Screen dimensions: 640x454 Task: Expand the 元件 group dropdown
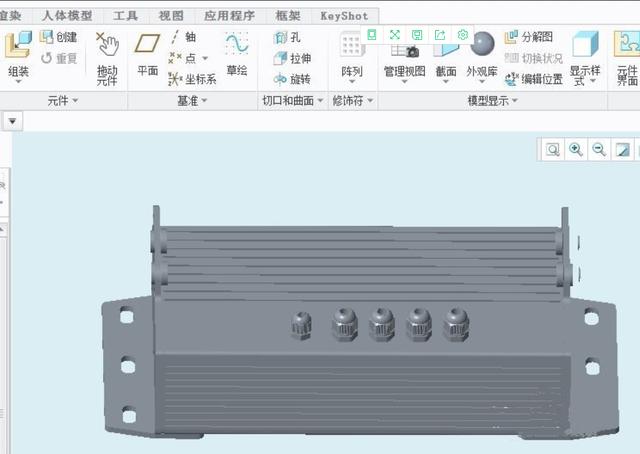pyautogui.click(x=76, y=100)
